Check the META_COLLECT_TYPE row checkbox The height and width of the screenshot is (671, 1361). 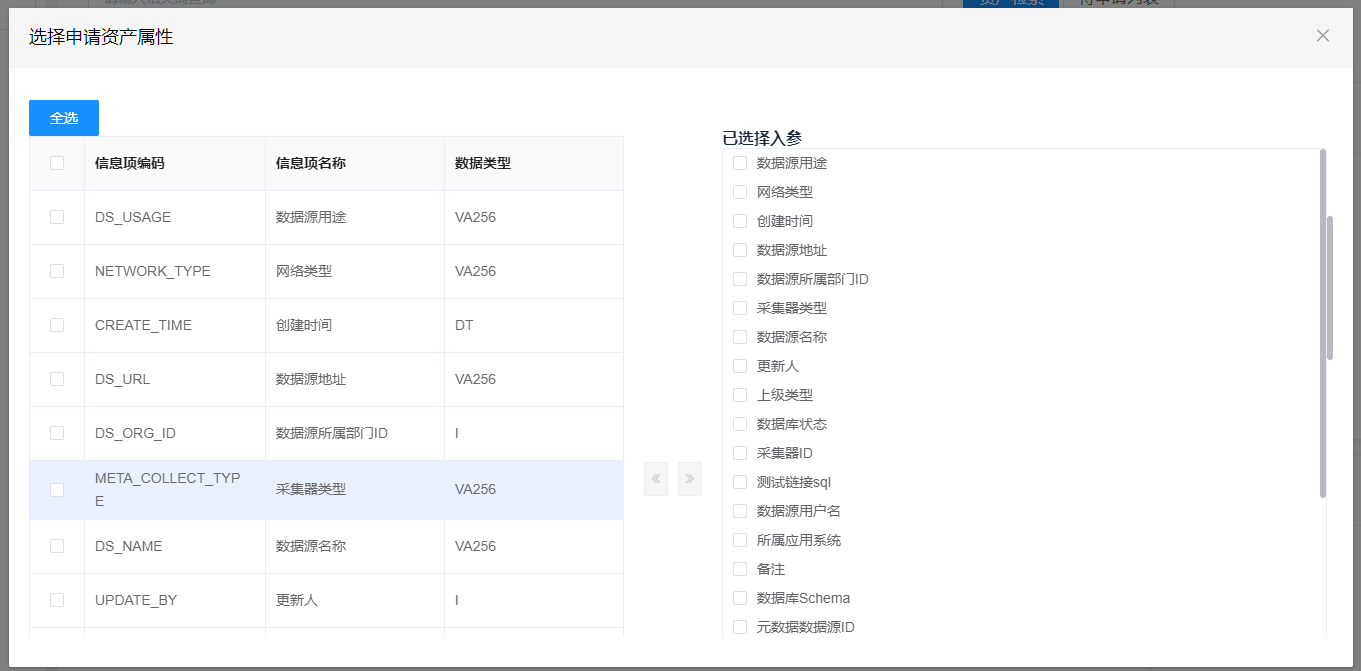point(57,490)
